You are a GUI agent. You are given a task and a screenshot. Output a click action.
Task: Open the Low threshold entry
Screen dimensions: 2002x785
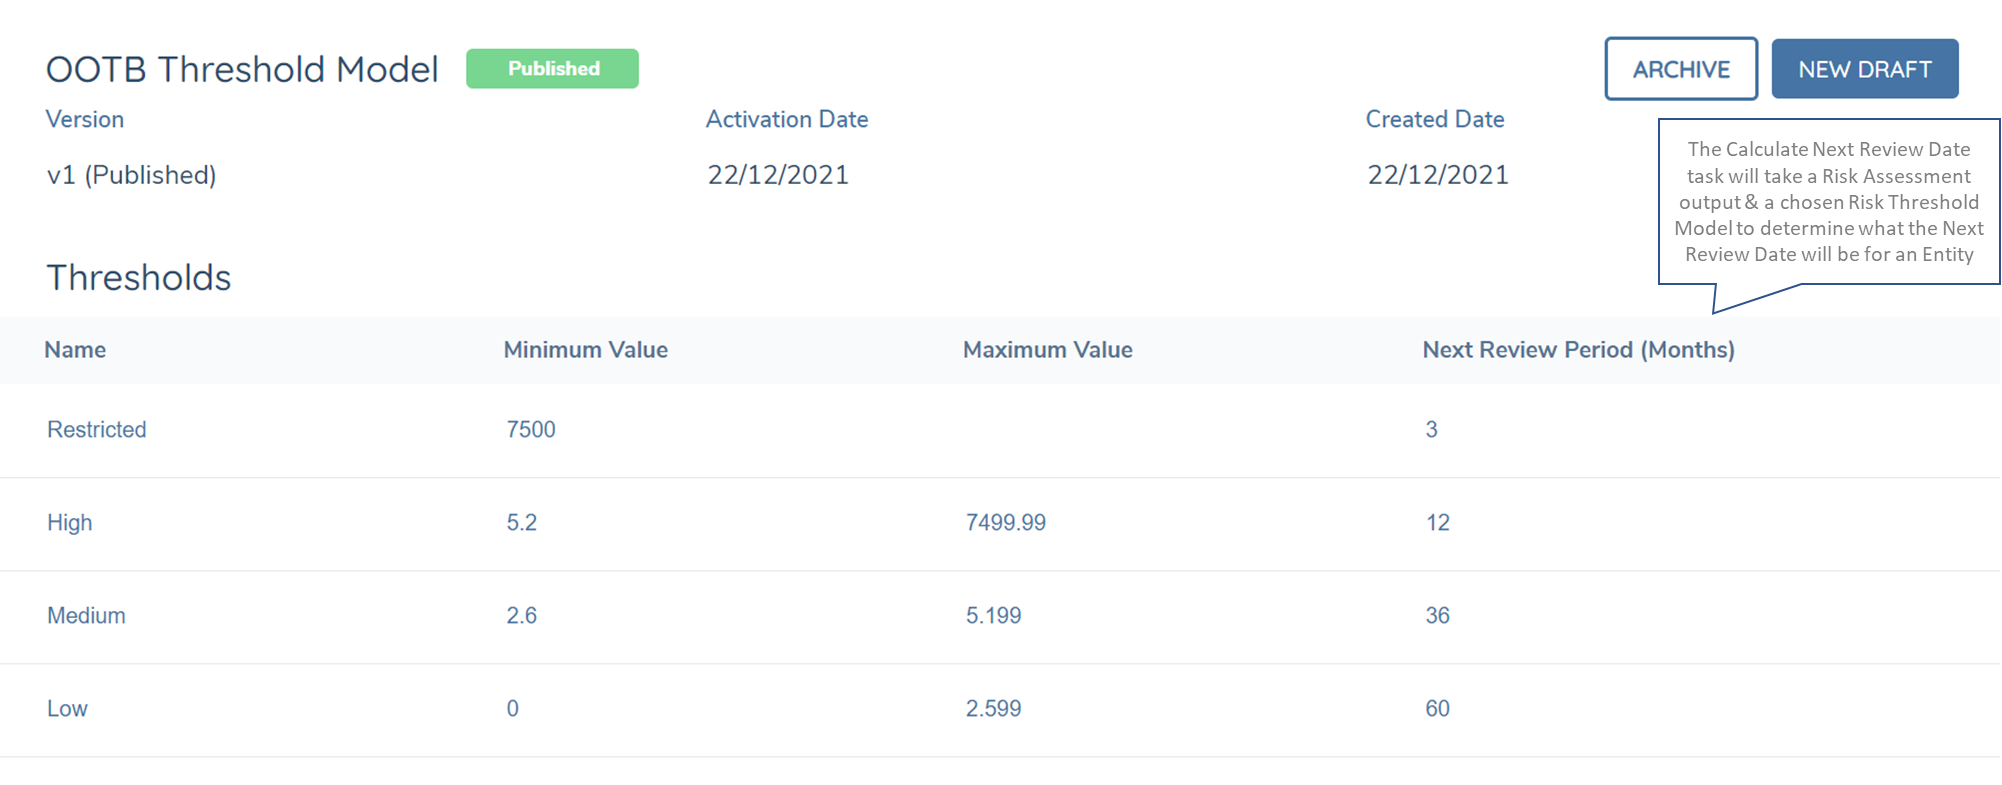[x=68, y=708]
